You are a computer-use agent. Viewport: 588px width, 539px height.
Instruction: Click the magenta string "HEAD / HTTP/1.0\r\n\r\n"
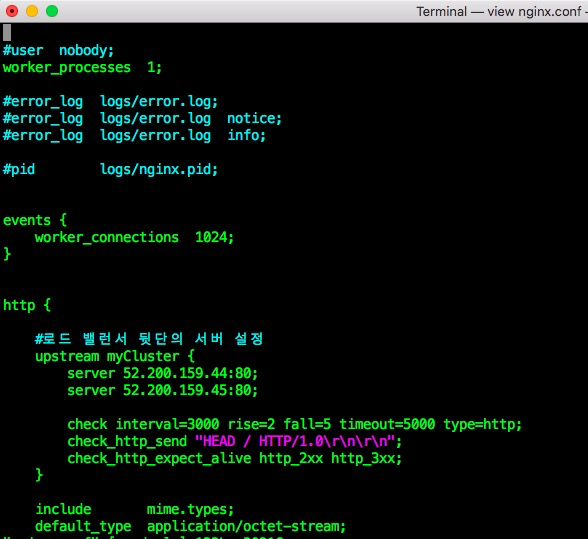pyautogui.click(x=296, y=441)
